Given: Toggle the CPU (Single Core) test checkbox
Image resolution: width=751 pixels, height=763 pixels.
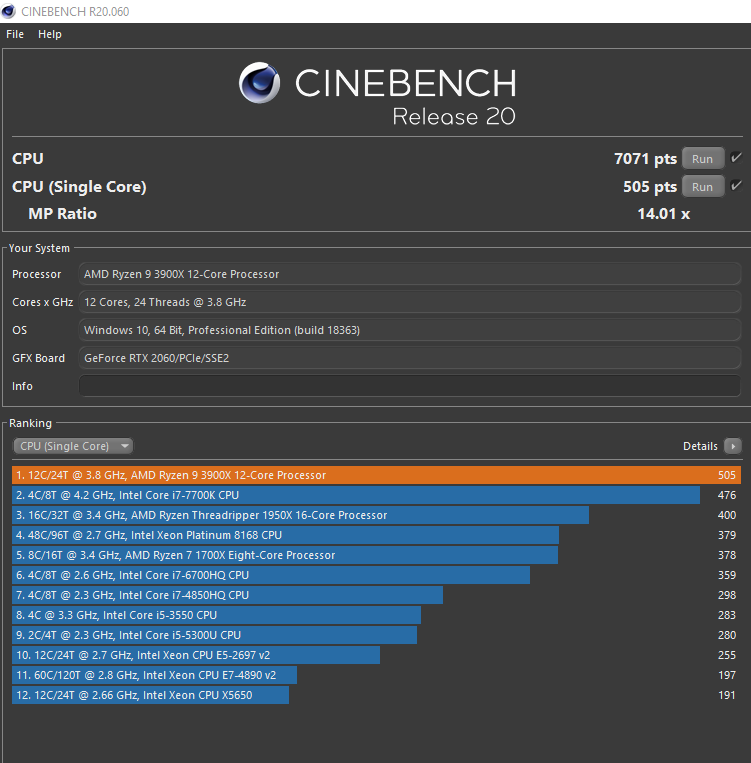Looking at the screenshot, I should (736, 185).
